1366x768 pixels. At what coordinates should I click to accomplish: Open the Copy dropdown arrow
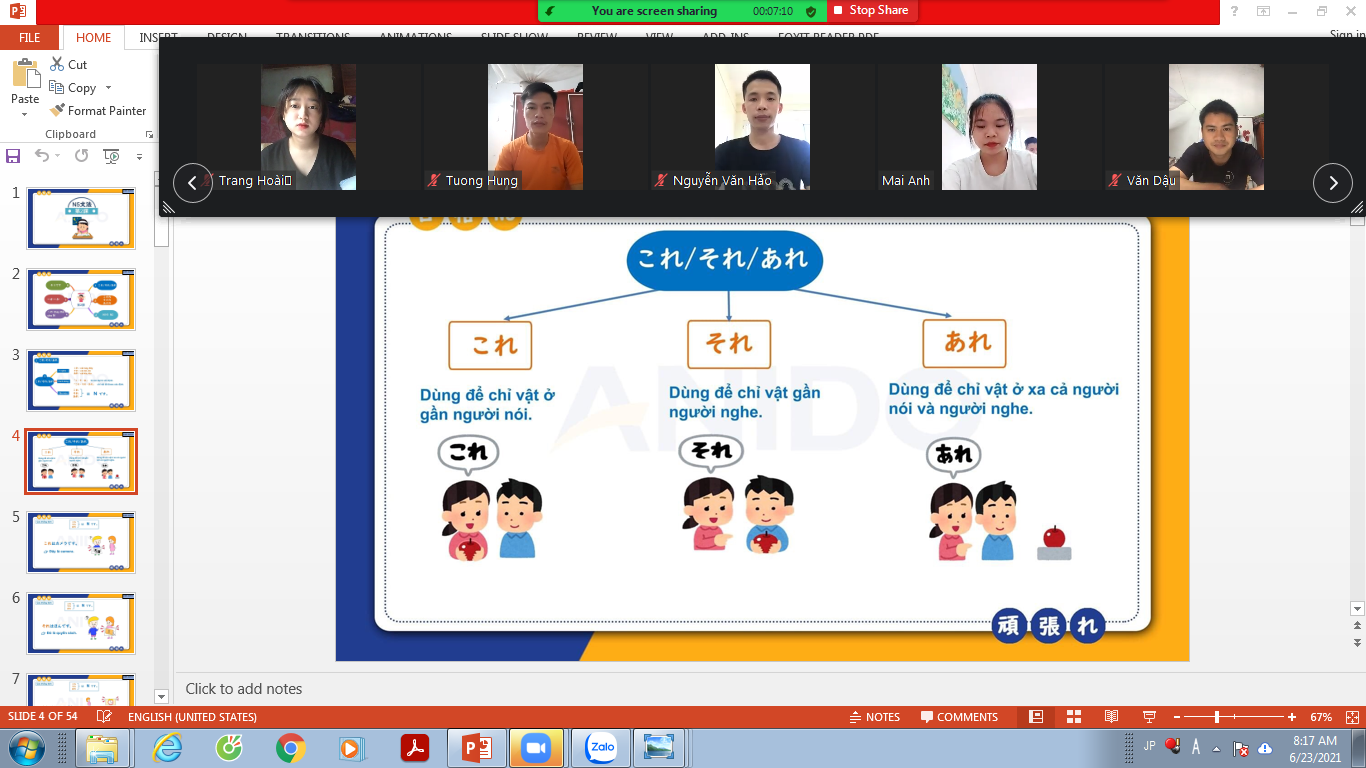click(108, 88)
